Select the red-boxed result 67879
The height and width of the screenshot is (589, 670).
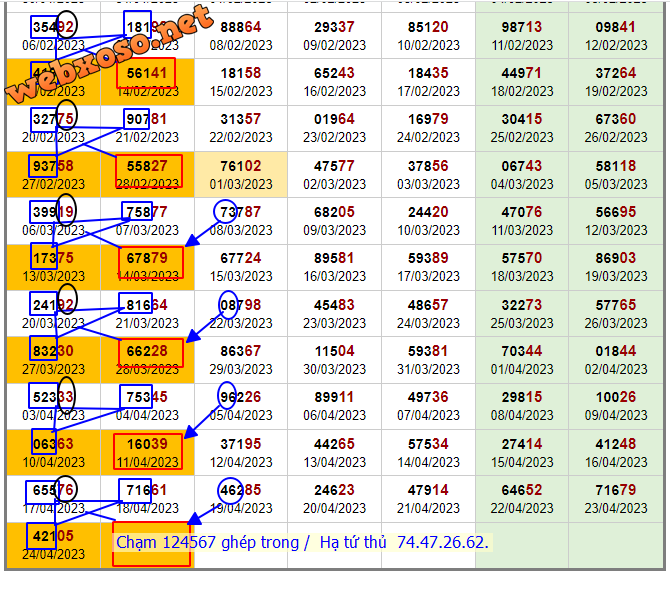click(x=148, y=259)
